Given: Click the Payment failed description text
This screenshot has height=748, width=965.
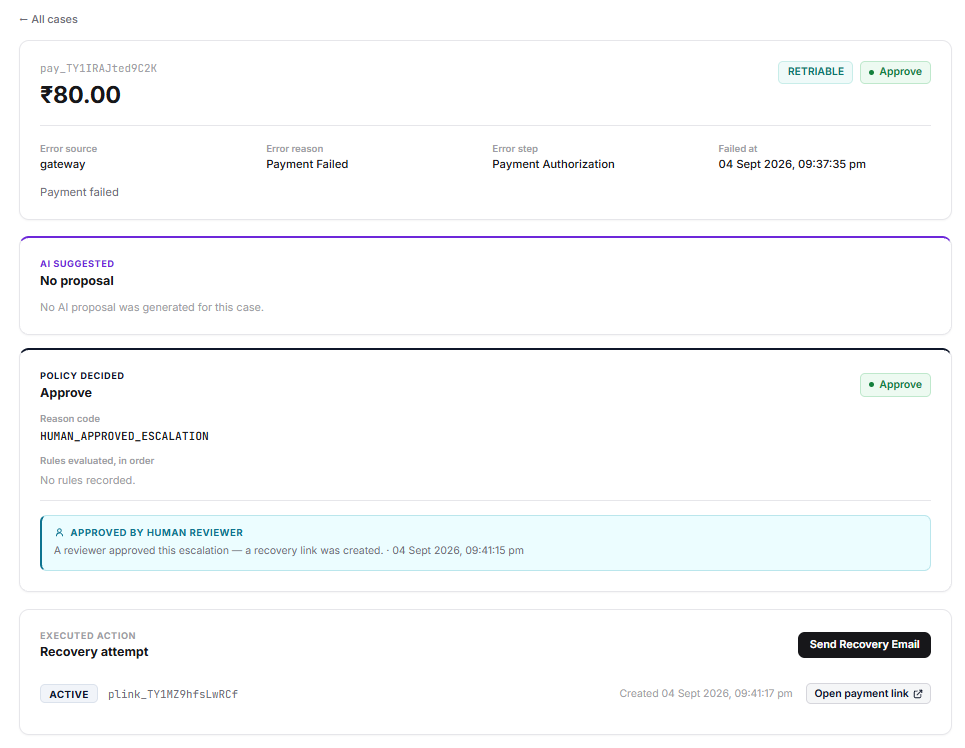Looking at the screenshot, I should 79,192.
